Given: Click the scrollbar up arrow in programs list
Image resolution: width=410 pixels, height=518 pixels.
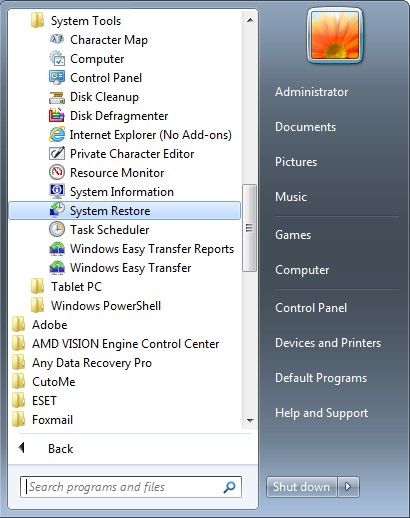Looking at the screenshot, I should point(250,20).
